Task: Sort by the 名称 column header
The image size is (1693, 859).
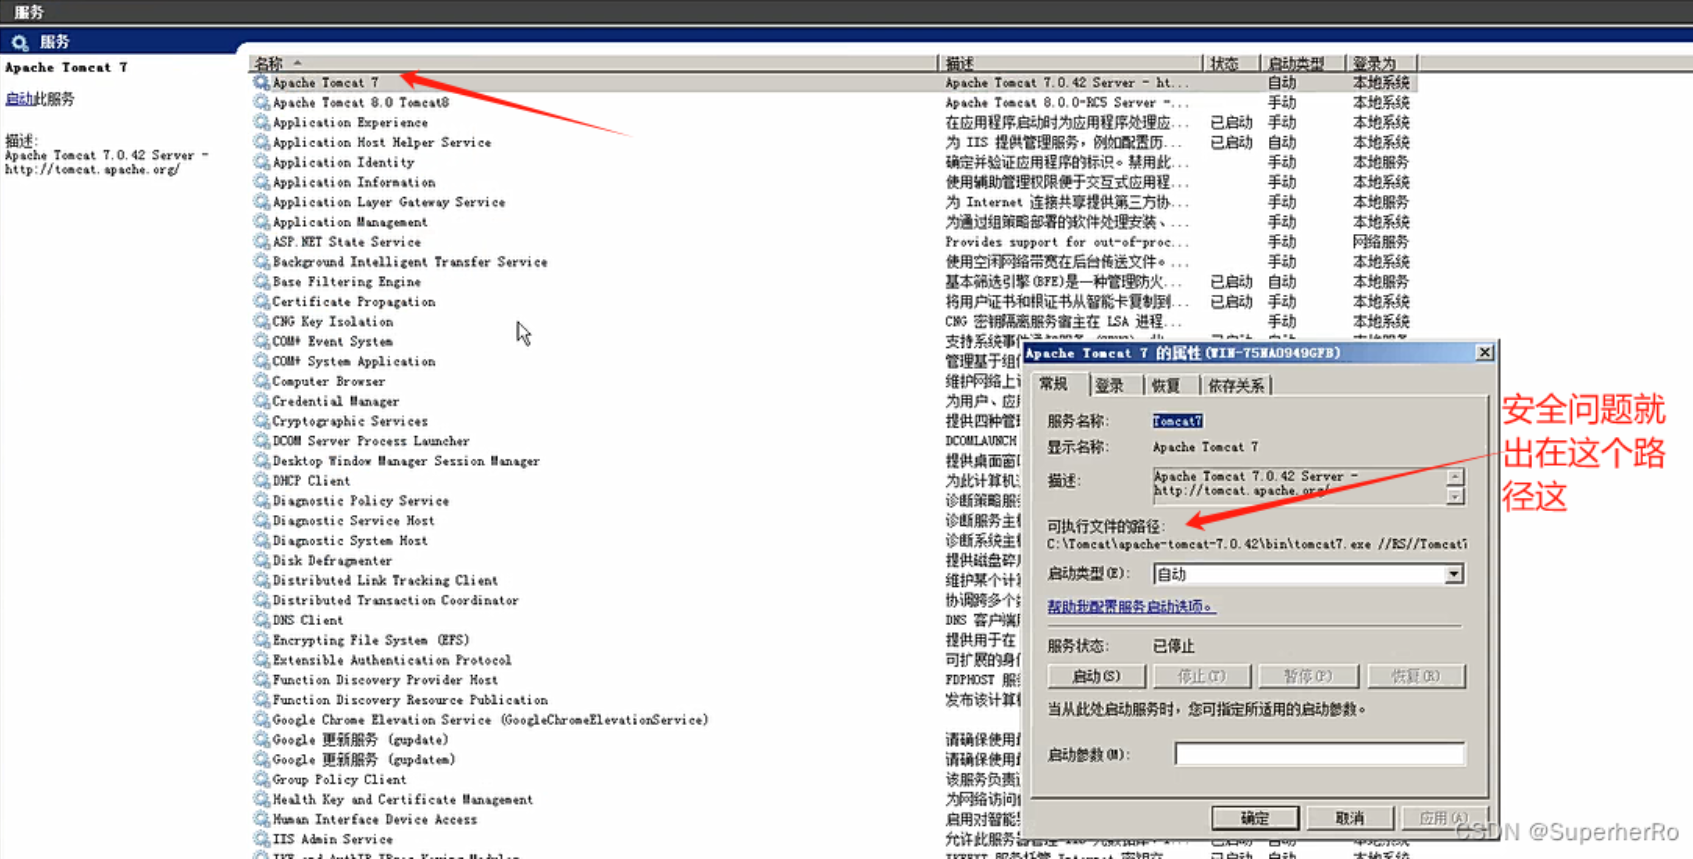Action: [x=593, y=63]
